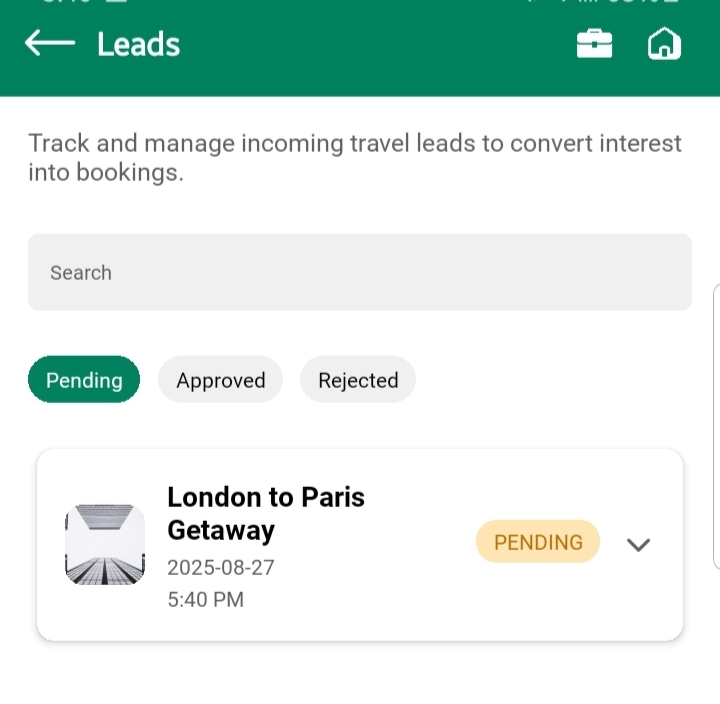Open the briefcase icon in header
The height and width of the screenshot is (704, 720).
coord(594,44)
